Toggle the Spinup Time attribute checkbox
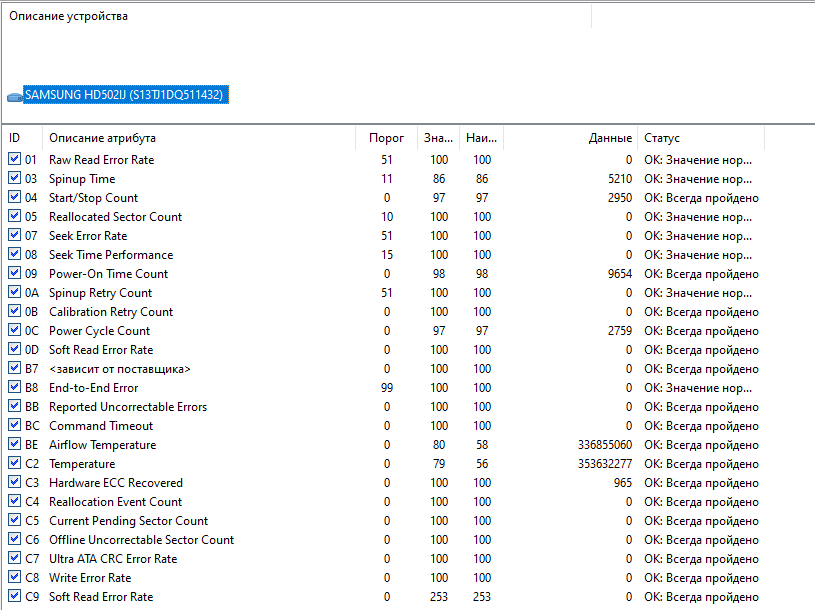 (14, 178)
